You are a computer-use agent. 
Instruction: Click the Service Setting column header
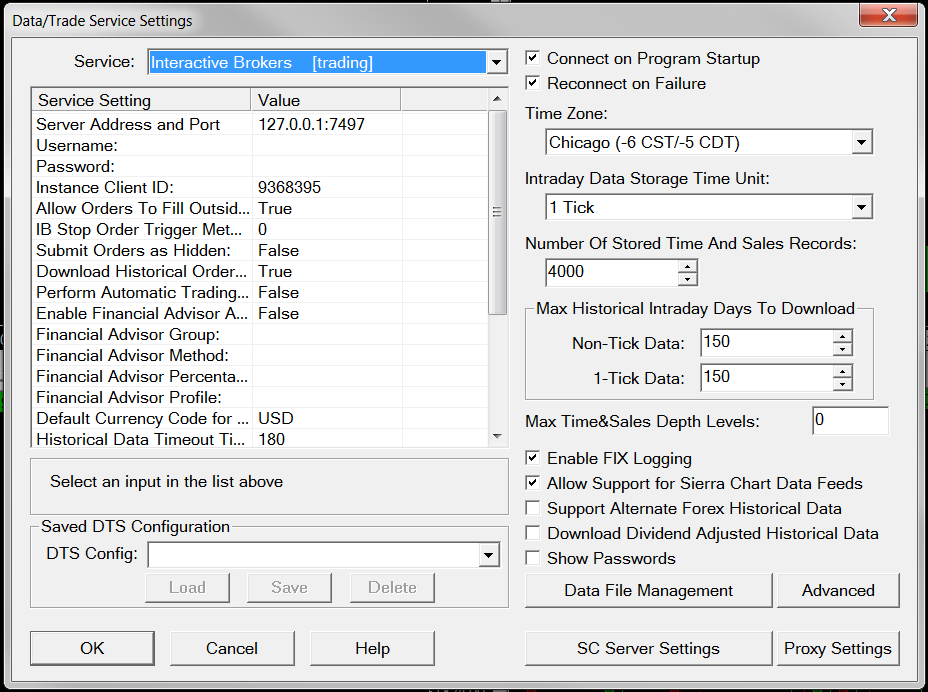[x=141, y=100]
